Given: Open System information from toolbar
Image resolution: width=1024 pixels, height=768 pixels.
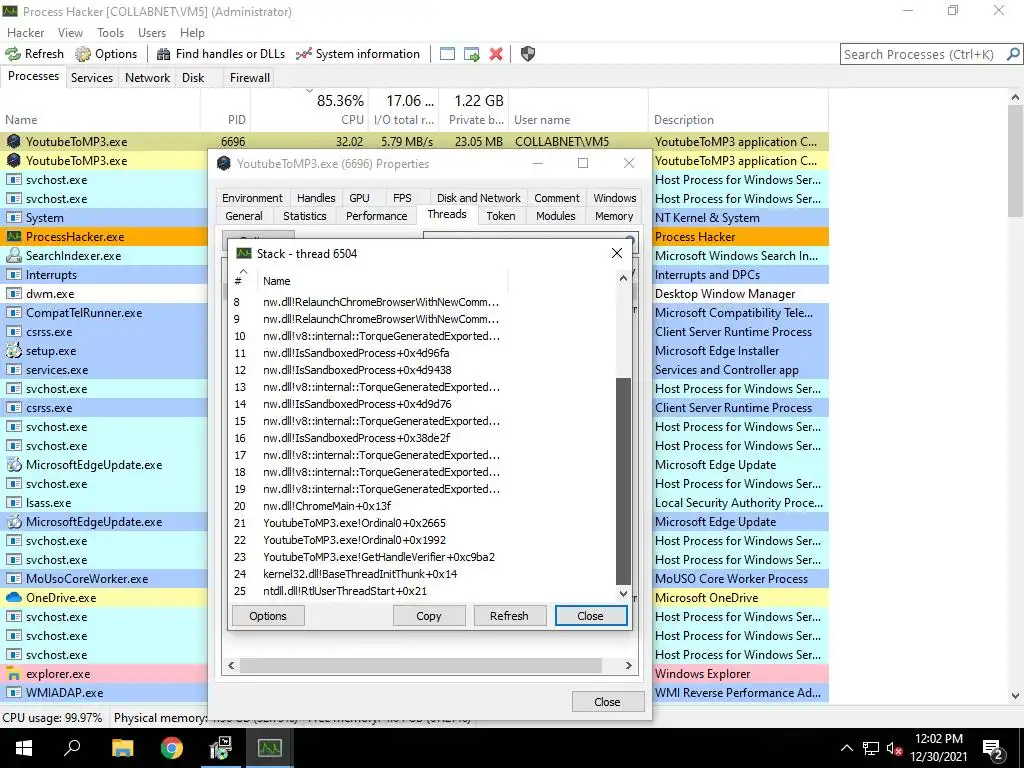Looking at the screenshot, I should (x=358, y=54).
